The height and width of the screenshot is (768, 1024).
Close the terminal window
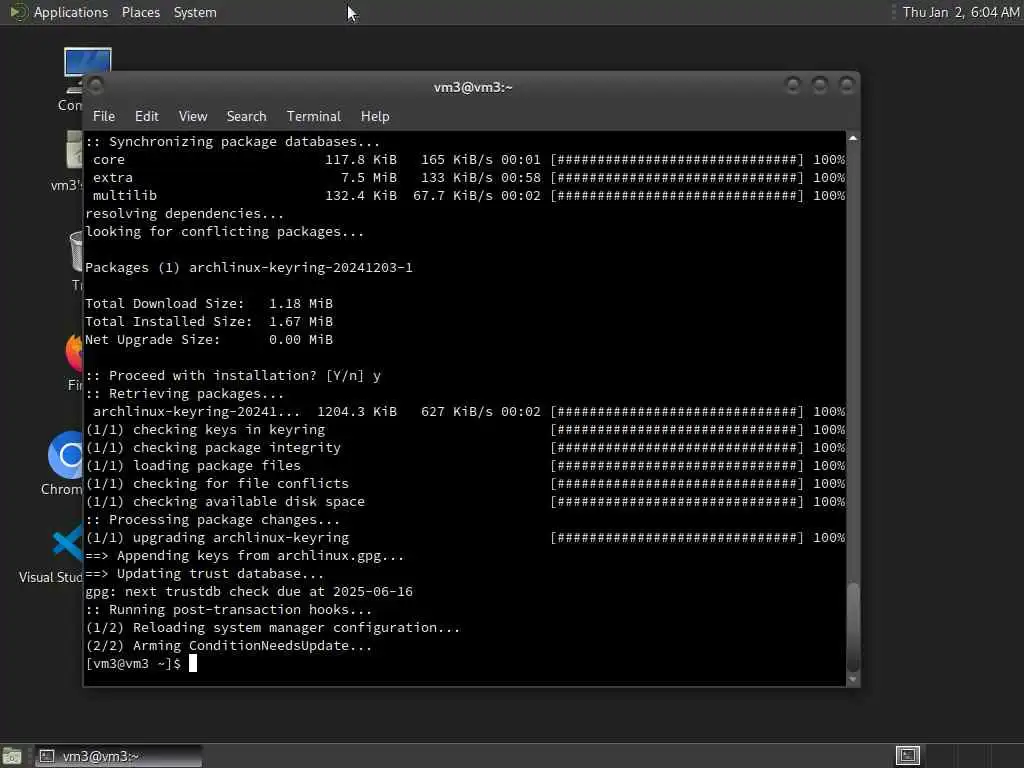pyautogui.click(x=846, y=86)
